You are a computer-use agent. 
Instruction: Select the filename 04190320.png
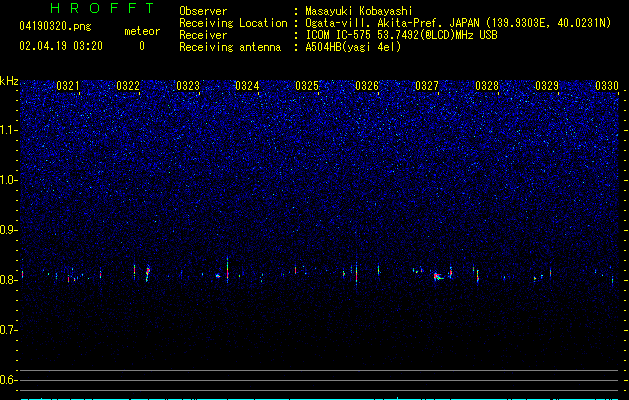[x=55, y=26]
